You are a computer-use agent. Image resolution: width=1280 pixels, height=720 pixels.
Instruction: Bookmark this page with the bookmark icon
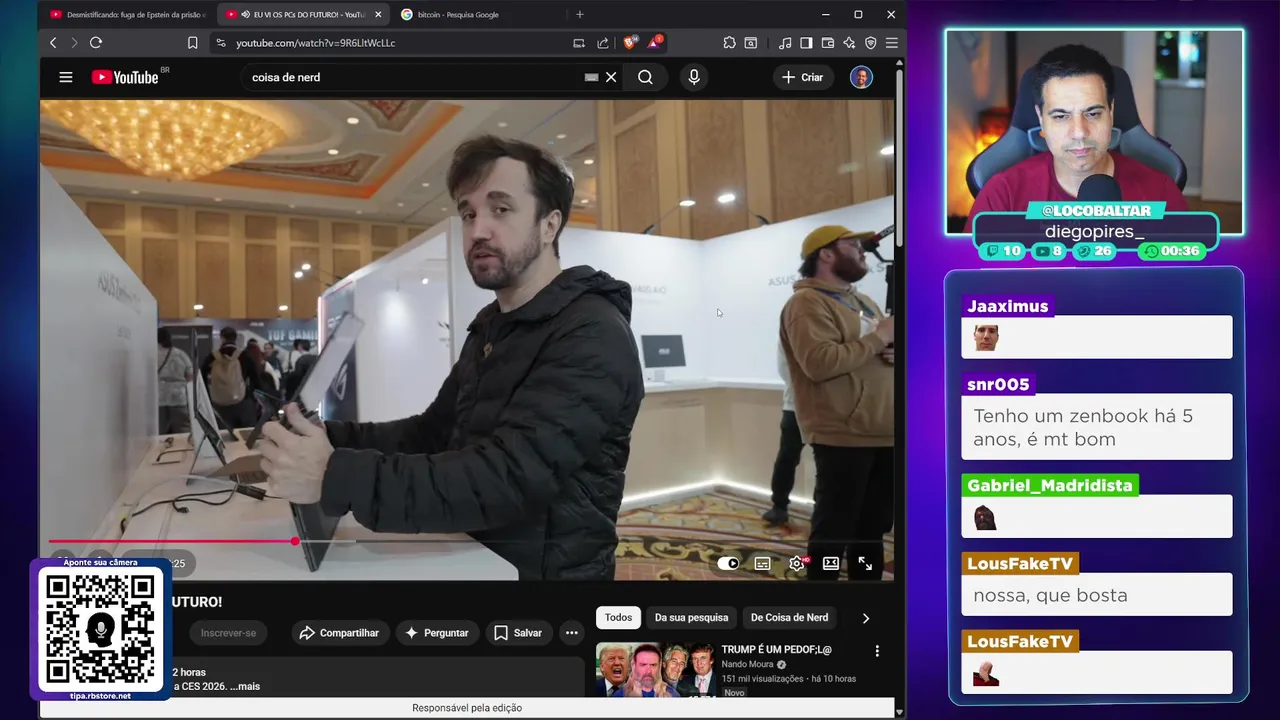(193, 43)
